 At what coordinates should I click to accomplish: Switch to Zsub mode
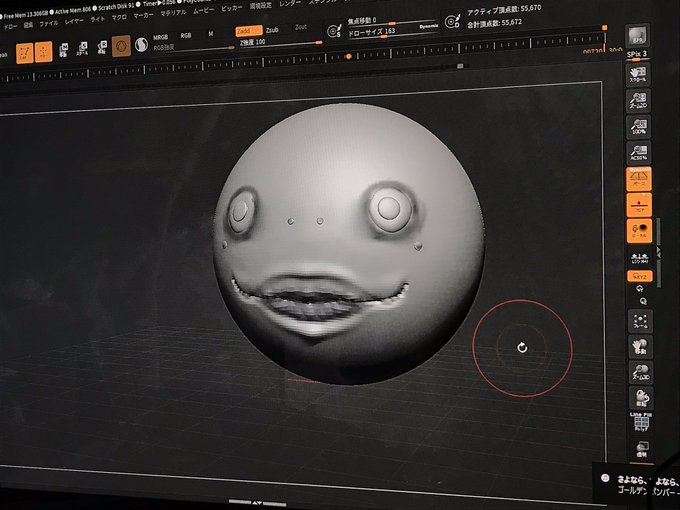tap(272, 29)
